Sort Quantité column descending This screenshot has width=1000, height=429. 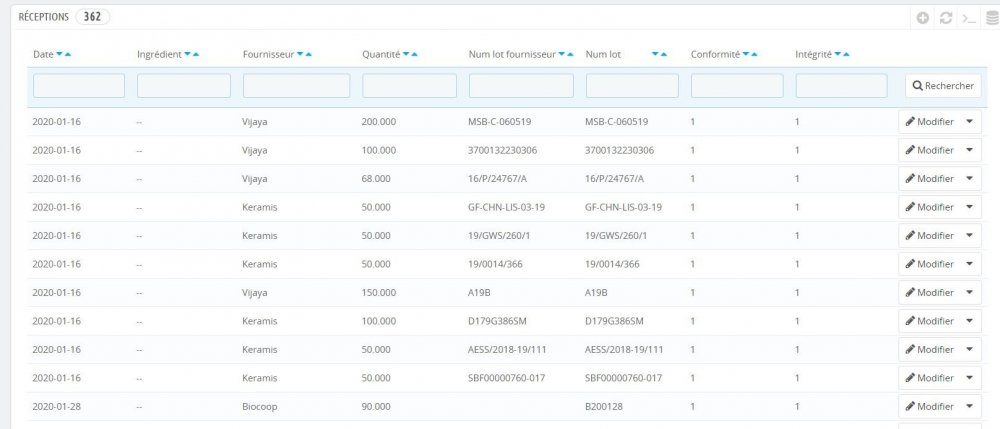[406, 55]
